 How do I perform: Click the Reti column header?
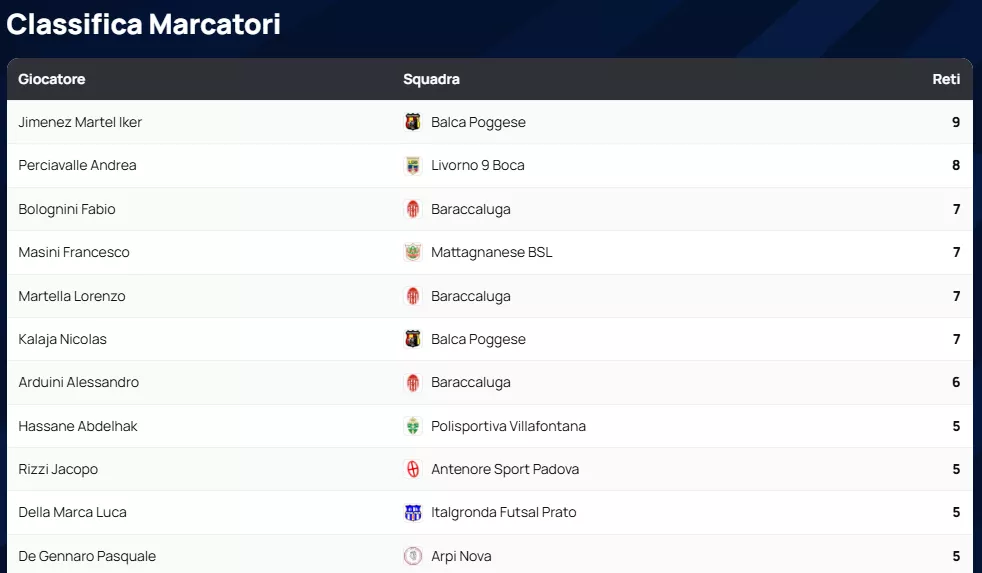946,79
